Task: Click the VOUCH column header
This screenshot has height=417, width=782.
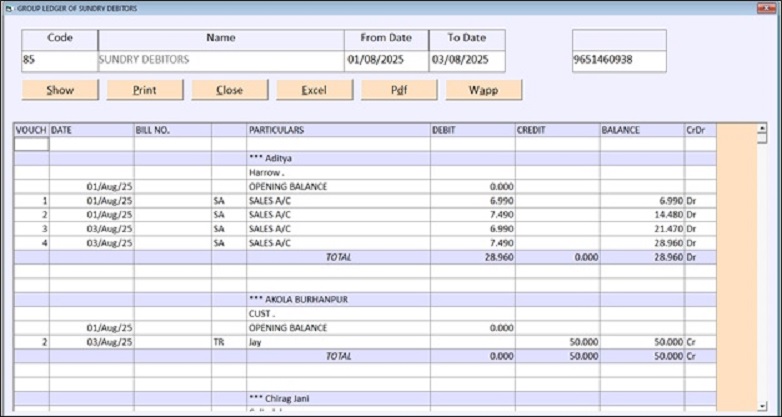Action: click(31, 130)
